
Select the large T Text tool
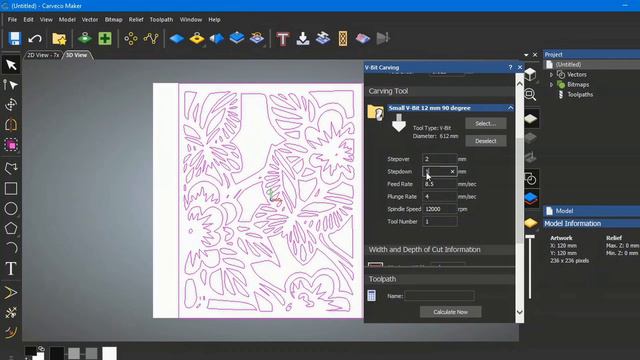(11, 269)
